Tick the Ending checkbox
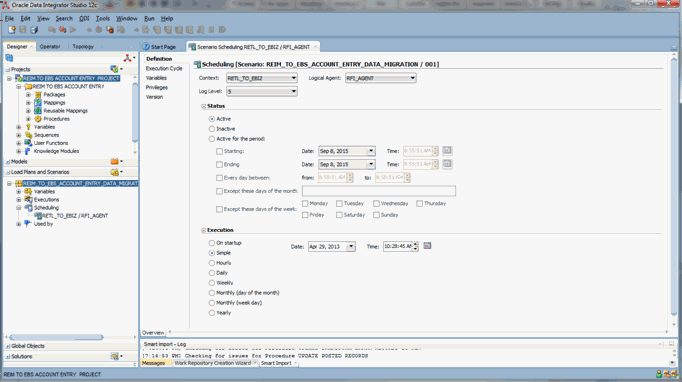 click(x=219, y=164)
